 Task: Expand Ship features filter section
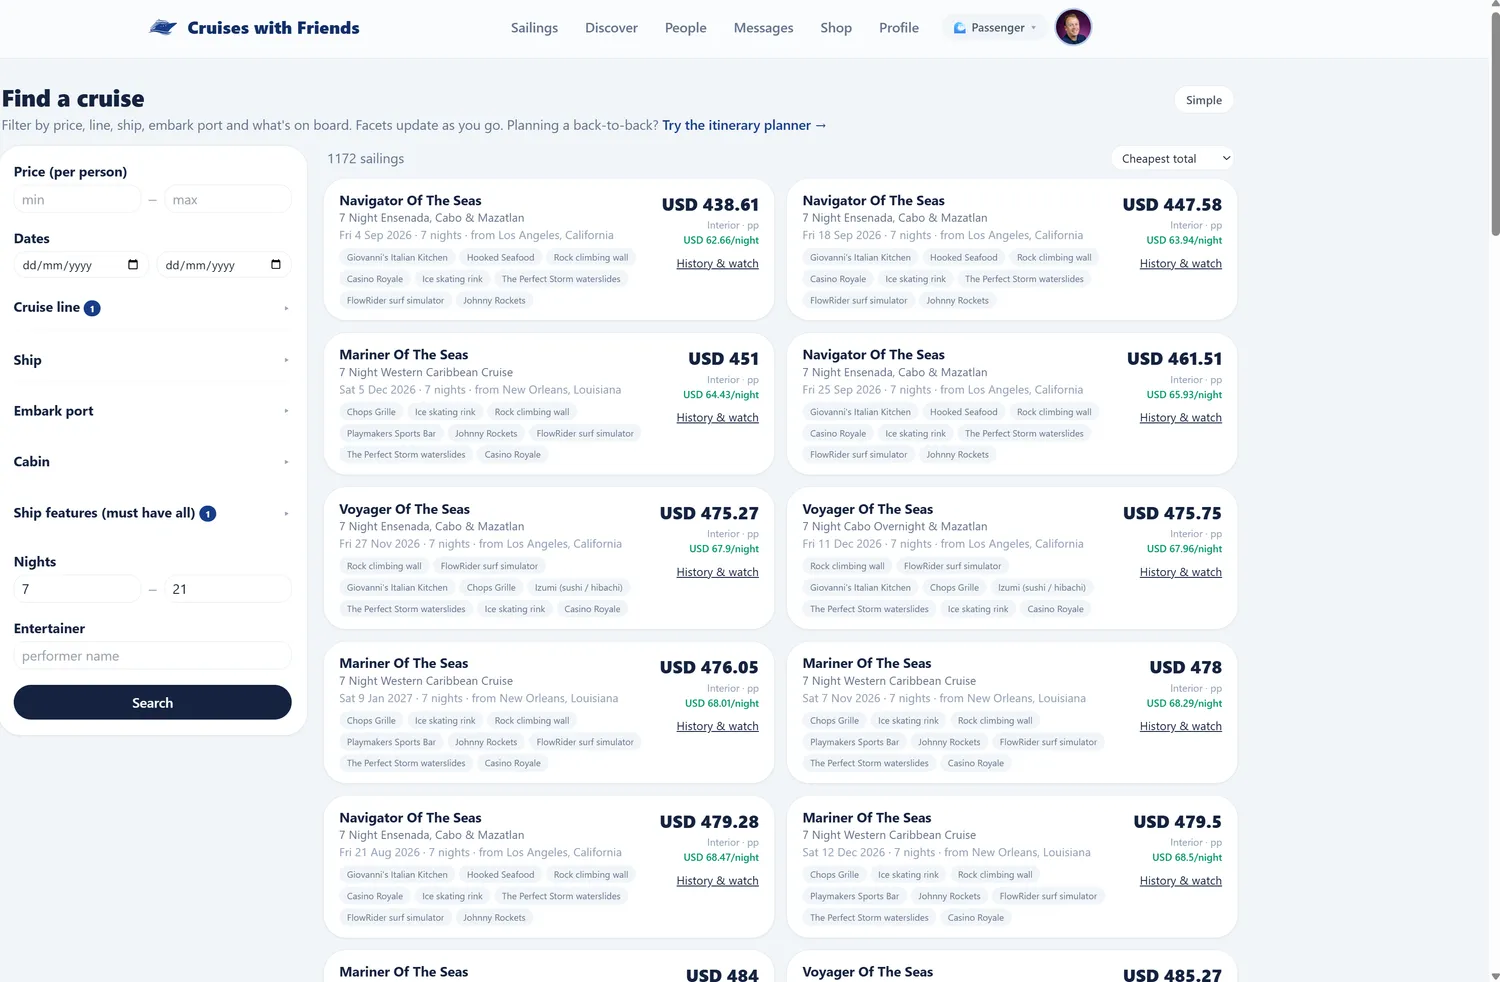click(152, 513)
